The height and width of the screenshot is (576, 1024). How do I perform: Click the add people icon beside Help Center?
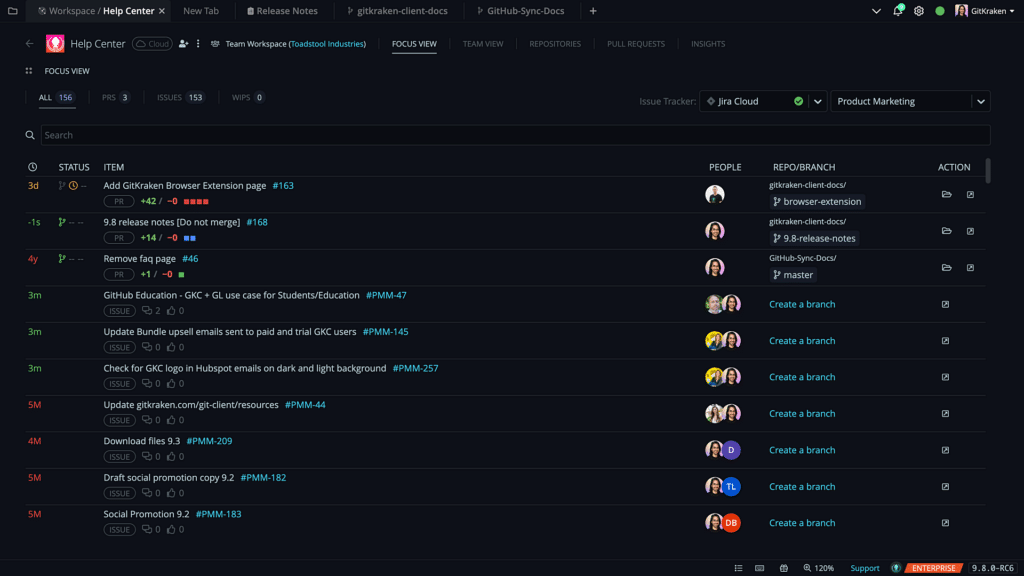pos(183,44)
